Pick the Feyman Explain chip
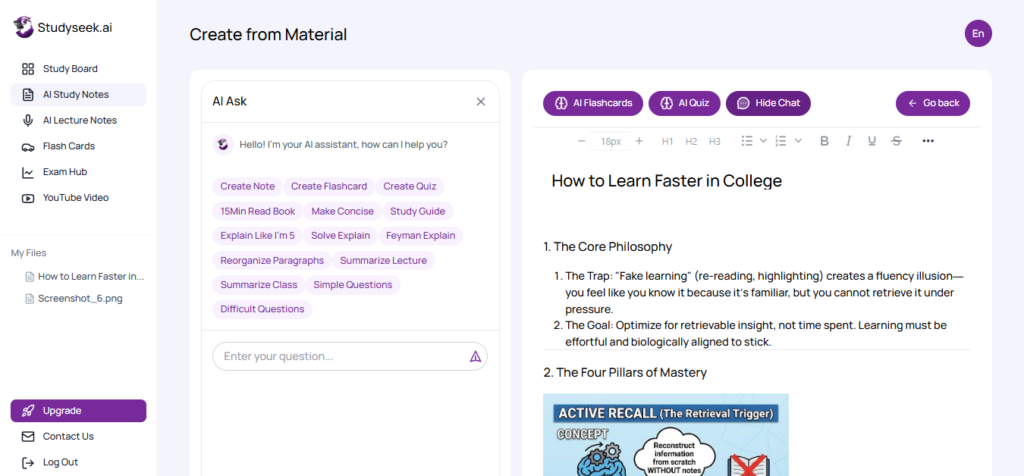 click(x=421, y=235)
